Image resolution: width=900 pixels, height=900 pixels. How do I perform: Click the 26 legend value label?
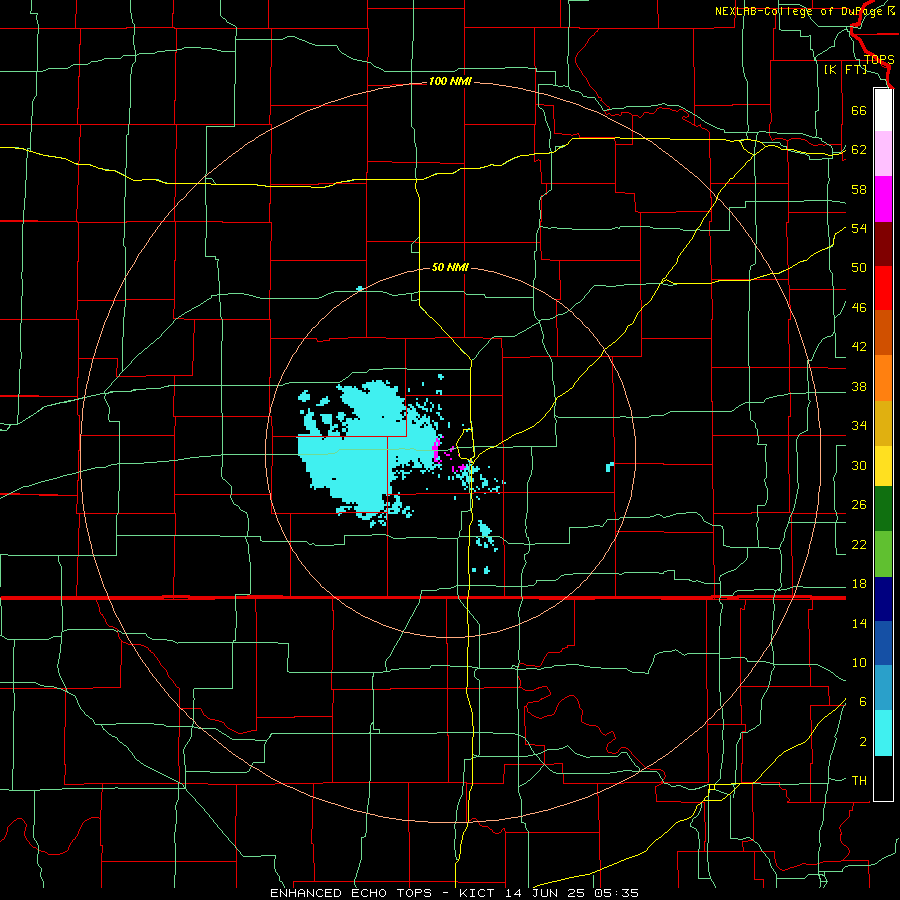[859, 505]
